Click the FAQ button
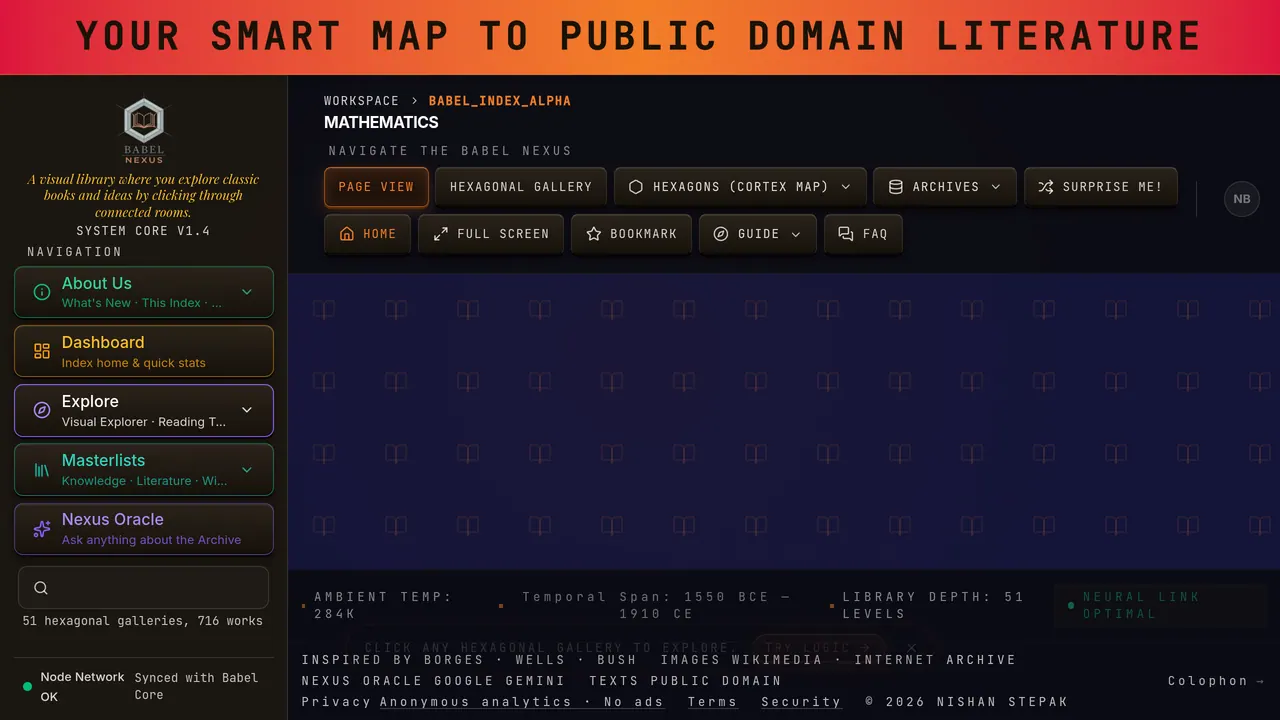1280x720 pixels. [x=863, y=233]
